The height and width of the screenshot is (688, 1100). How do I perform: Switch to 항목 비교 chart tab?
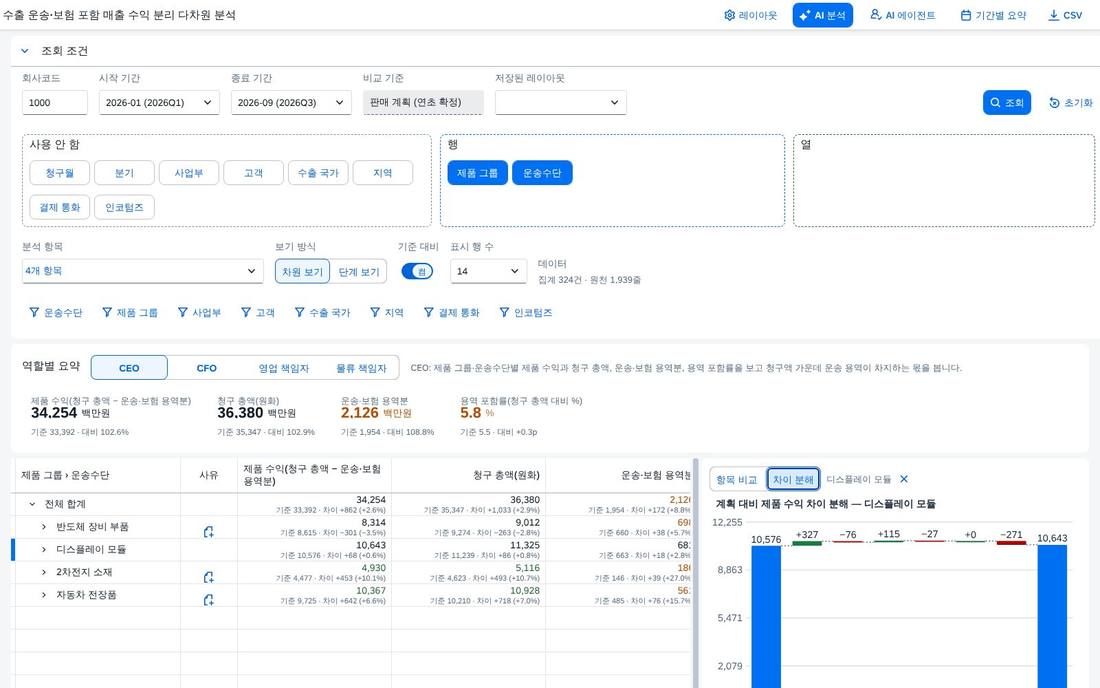click(x=737, y=480)
